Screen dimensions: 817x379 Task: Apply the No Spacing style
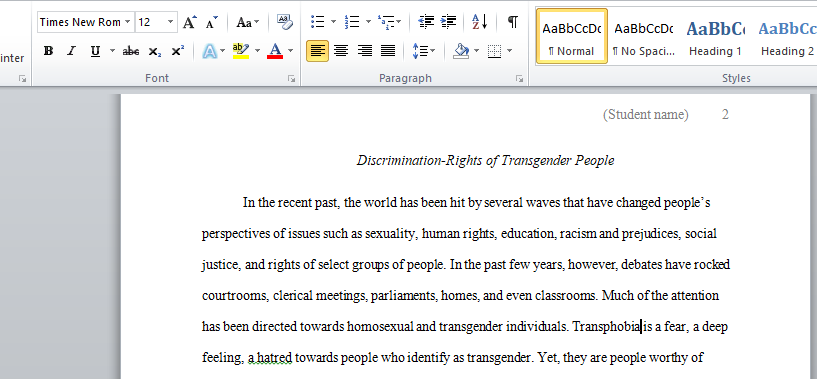point(643,36)
